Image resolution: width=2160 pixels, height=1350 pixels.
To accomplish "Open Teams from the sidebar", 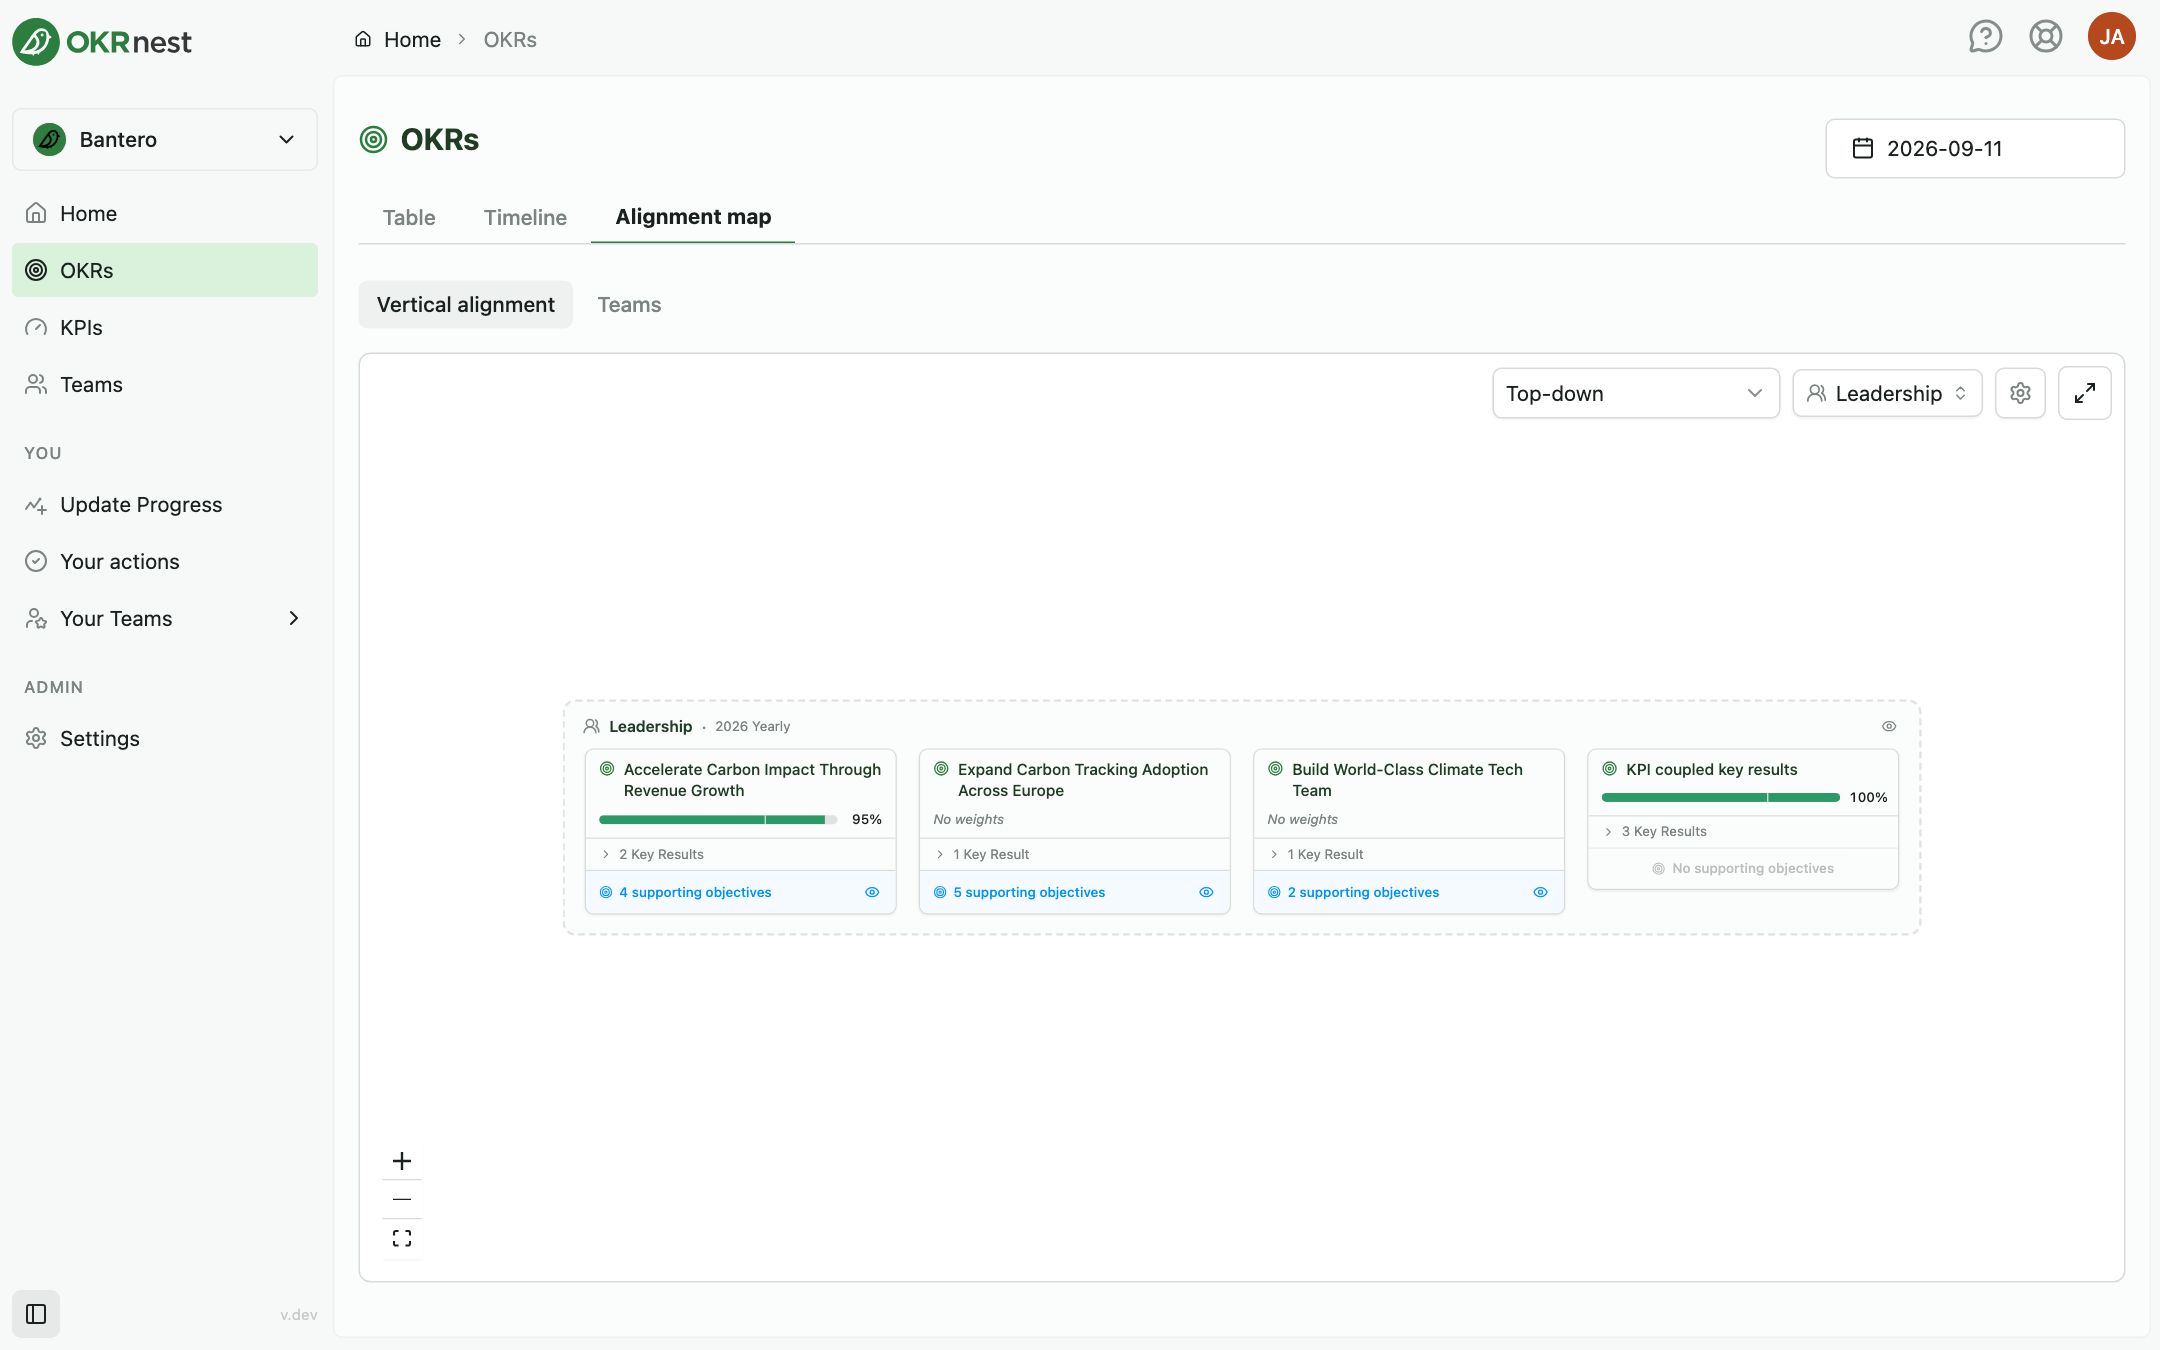I will 165,384.
